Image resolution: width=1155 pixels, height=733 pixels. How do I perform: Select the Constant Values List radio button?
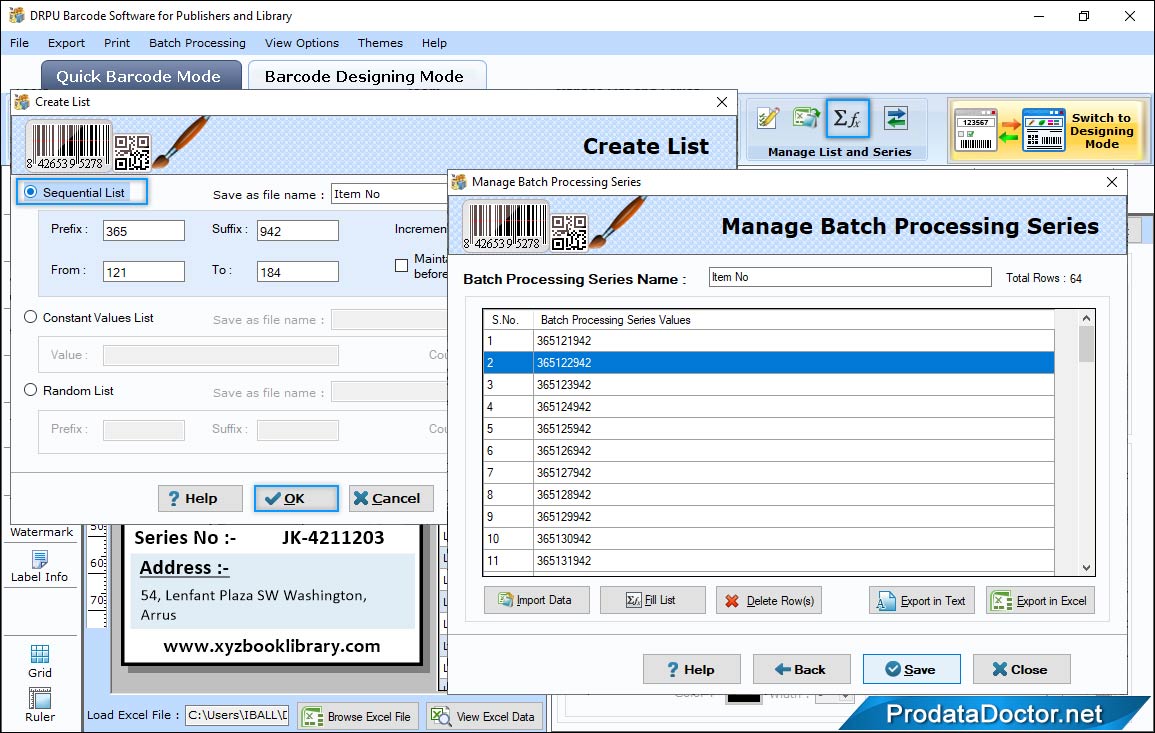pos(30,317)
